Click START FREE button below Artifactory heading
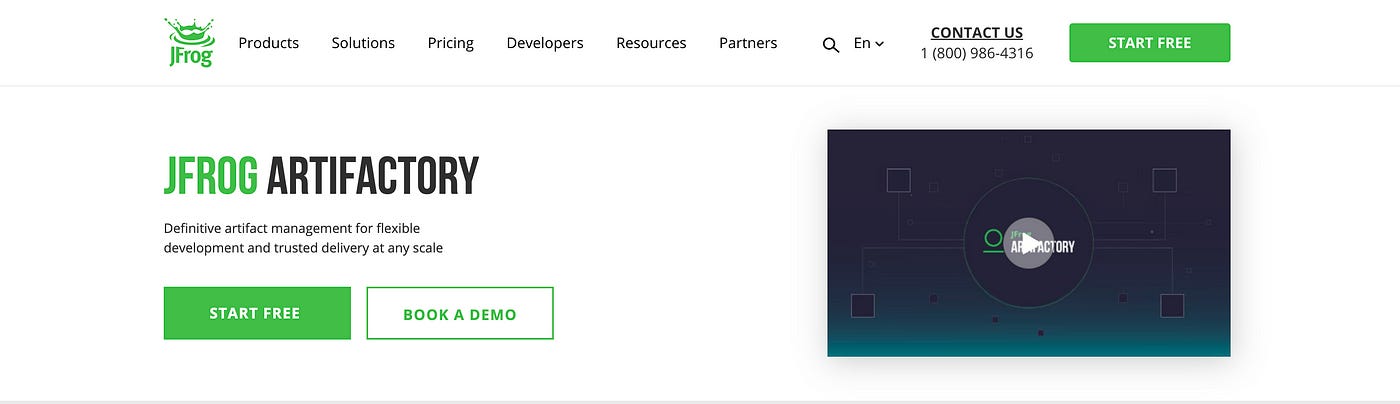 (257, 313)
